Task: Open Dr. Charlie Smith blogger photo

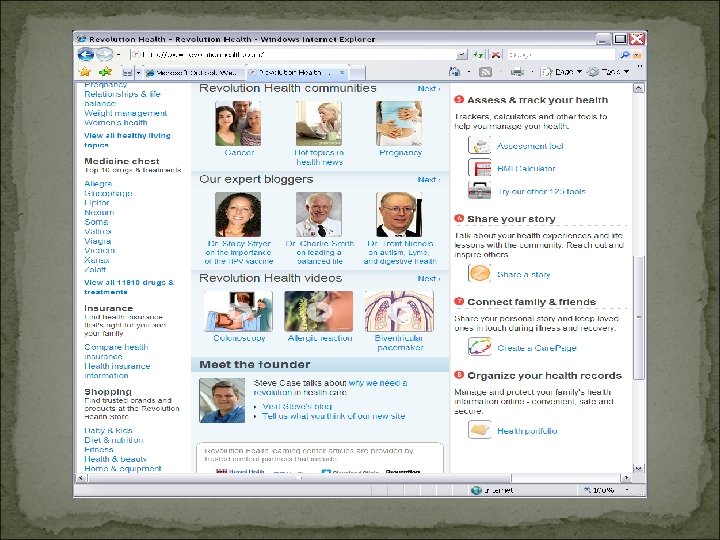Action: (x=319, y=214)
